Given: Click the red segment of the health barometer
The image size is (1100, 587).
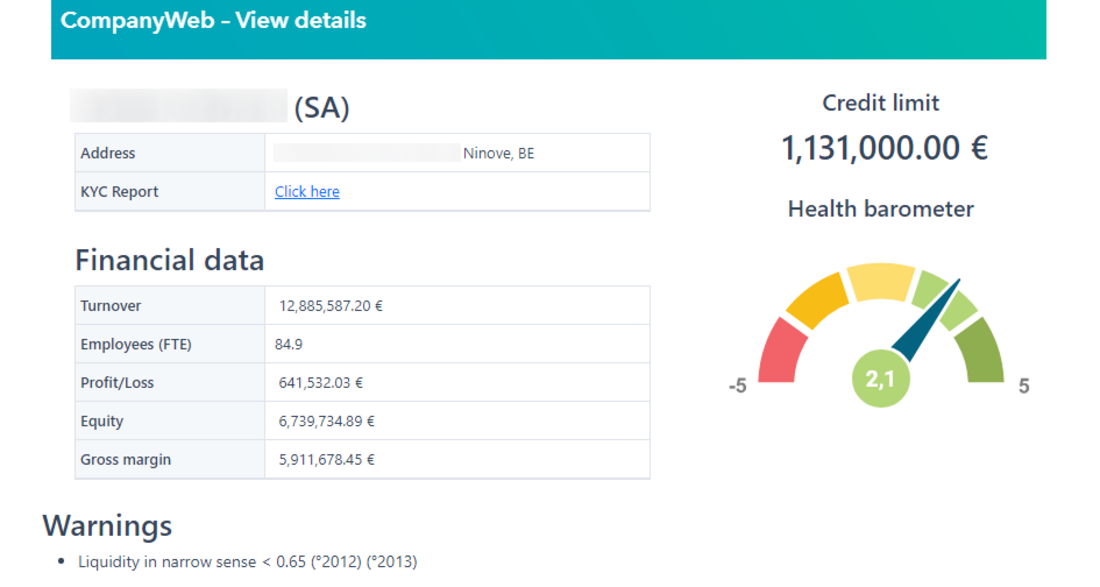Looking at the screenshot, I should coord(779,352).
